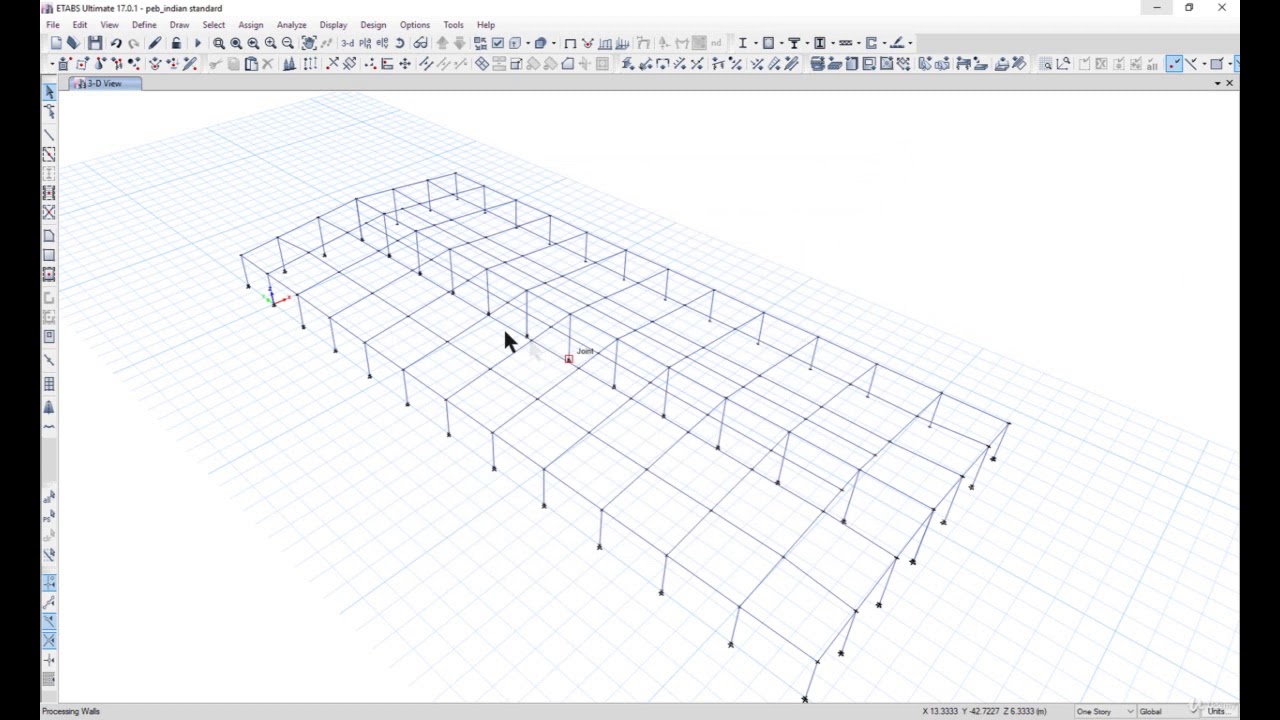Click the Zoom Out One Step icon
Image resolution: width=1280 pixels, height=720 pixels.
click(x=288, y=43)
